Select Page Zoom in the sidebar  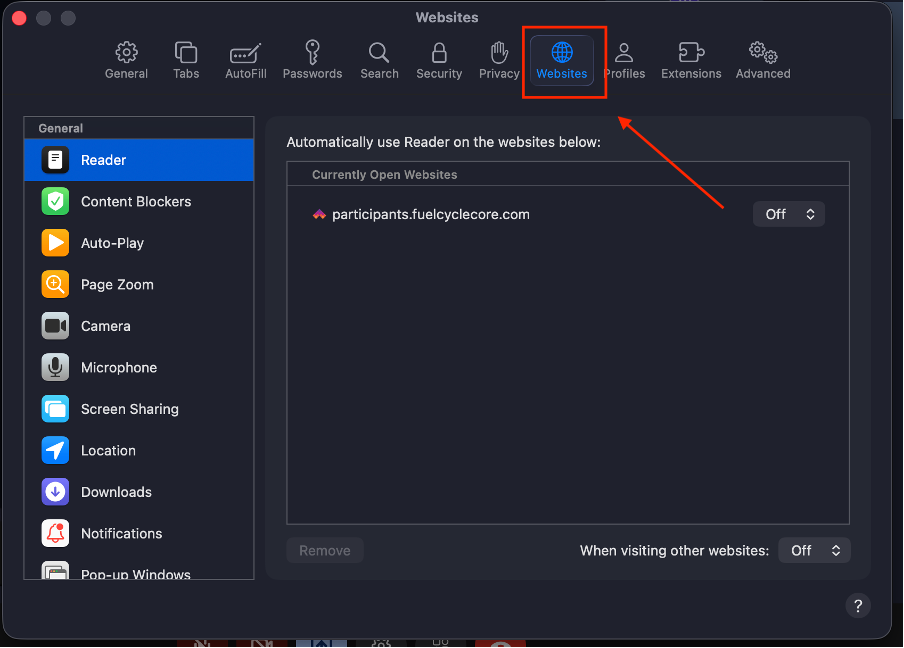[x=117, y=285]
